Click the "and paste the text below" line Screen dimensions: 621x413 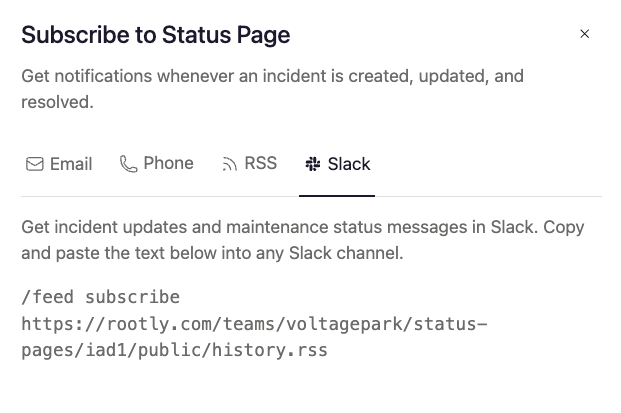point(212,254)
